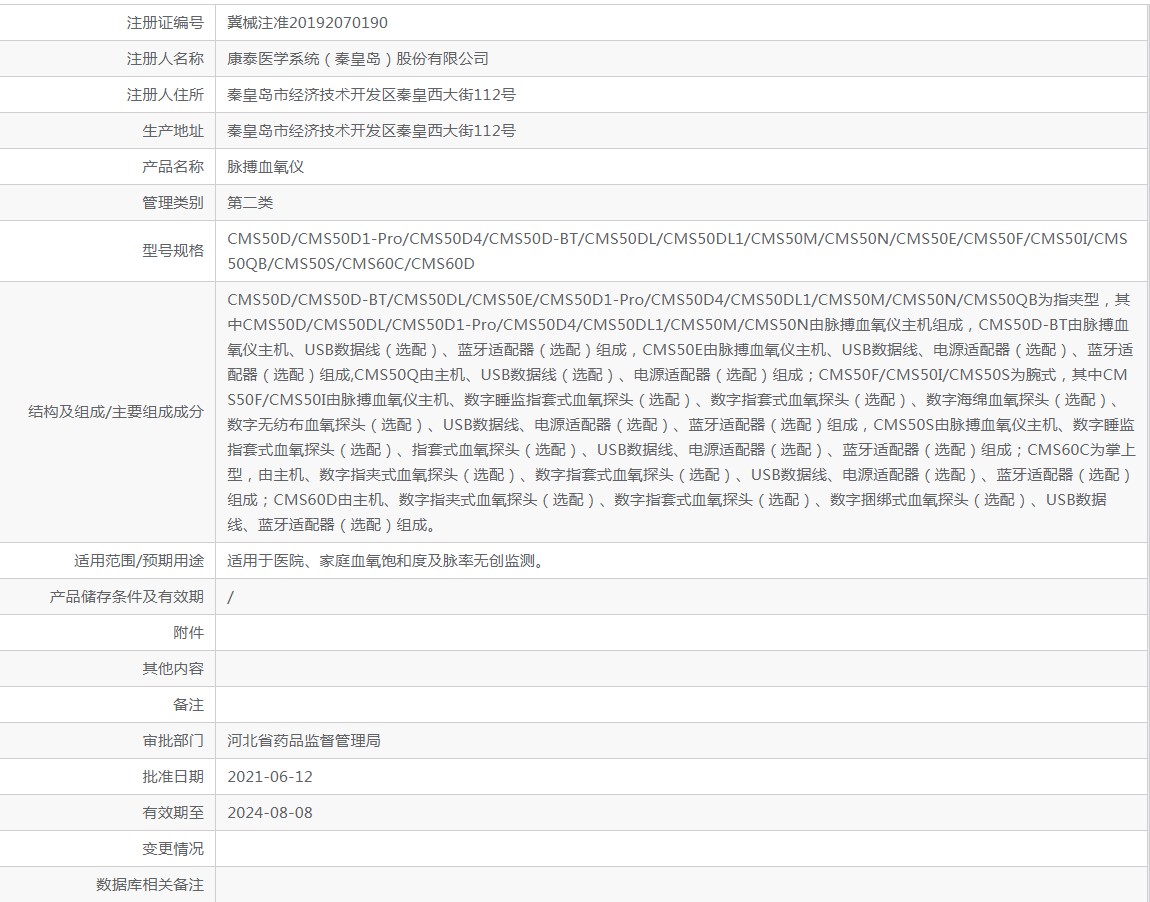Viewport: 1150px width, 902px height.
Task: Click the 管理类别 label
Action: click(173, 202)
